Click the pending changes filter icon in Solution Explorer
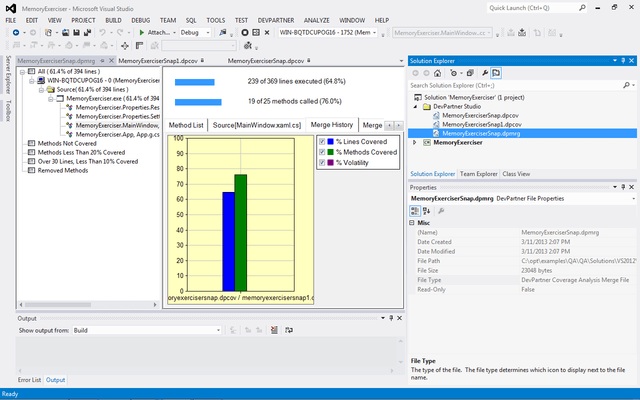This screenshot has height=400, width=640. pyautogui.click(x=453, y=73)
